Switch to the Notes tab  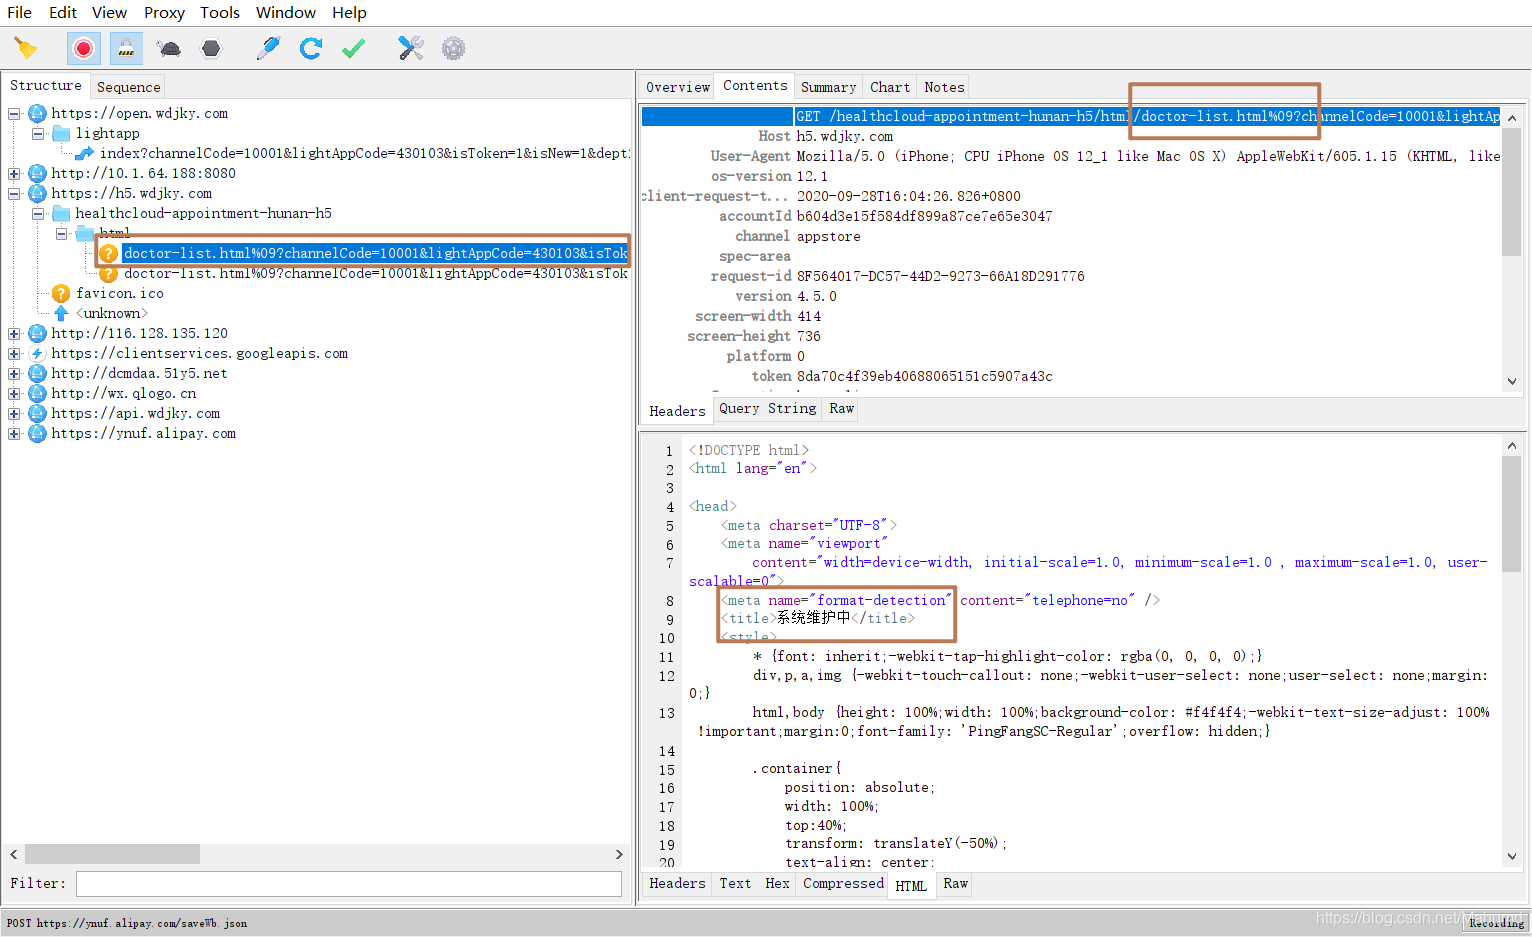click(944, 87)
